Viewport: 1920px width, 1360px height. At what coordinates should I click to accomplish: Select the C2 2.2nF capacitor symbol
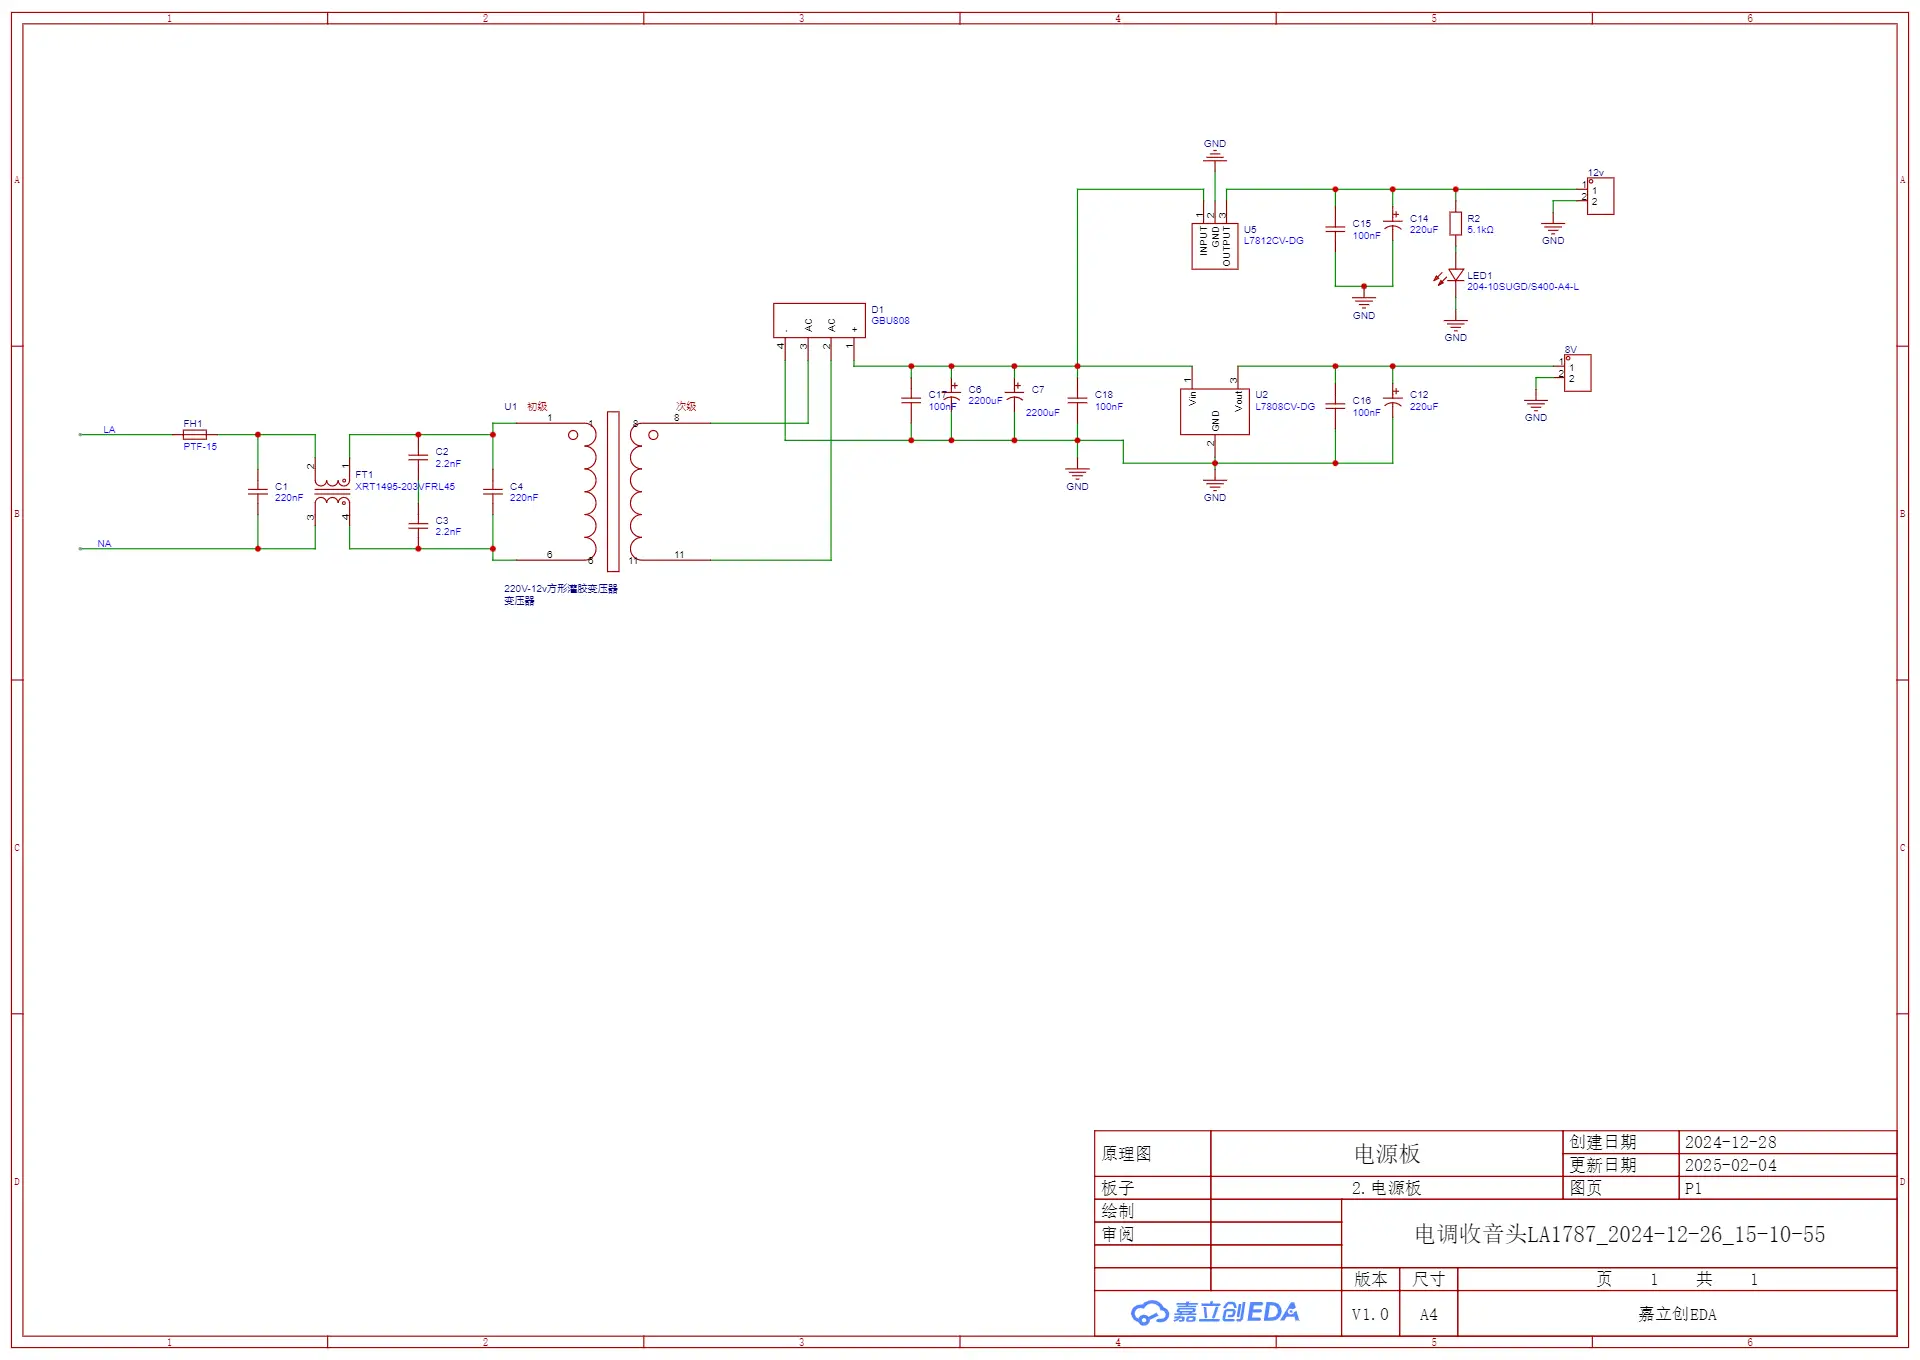click(418, 457)
